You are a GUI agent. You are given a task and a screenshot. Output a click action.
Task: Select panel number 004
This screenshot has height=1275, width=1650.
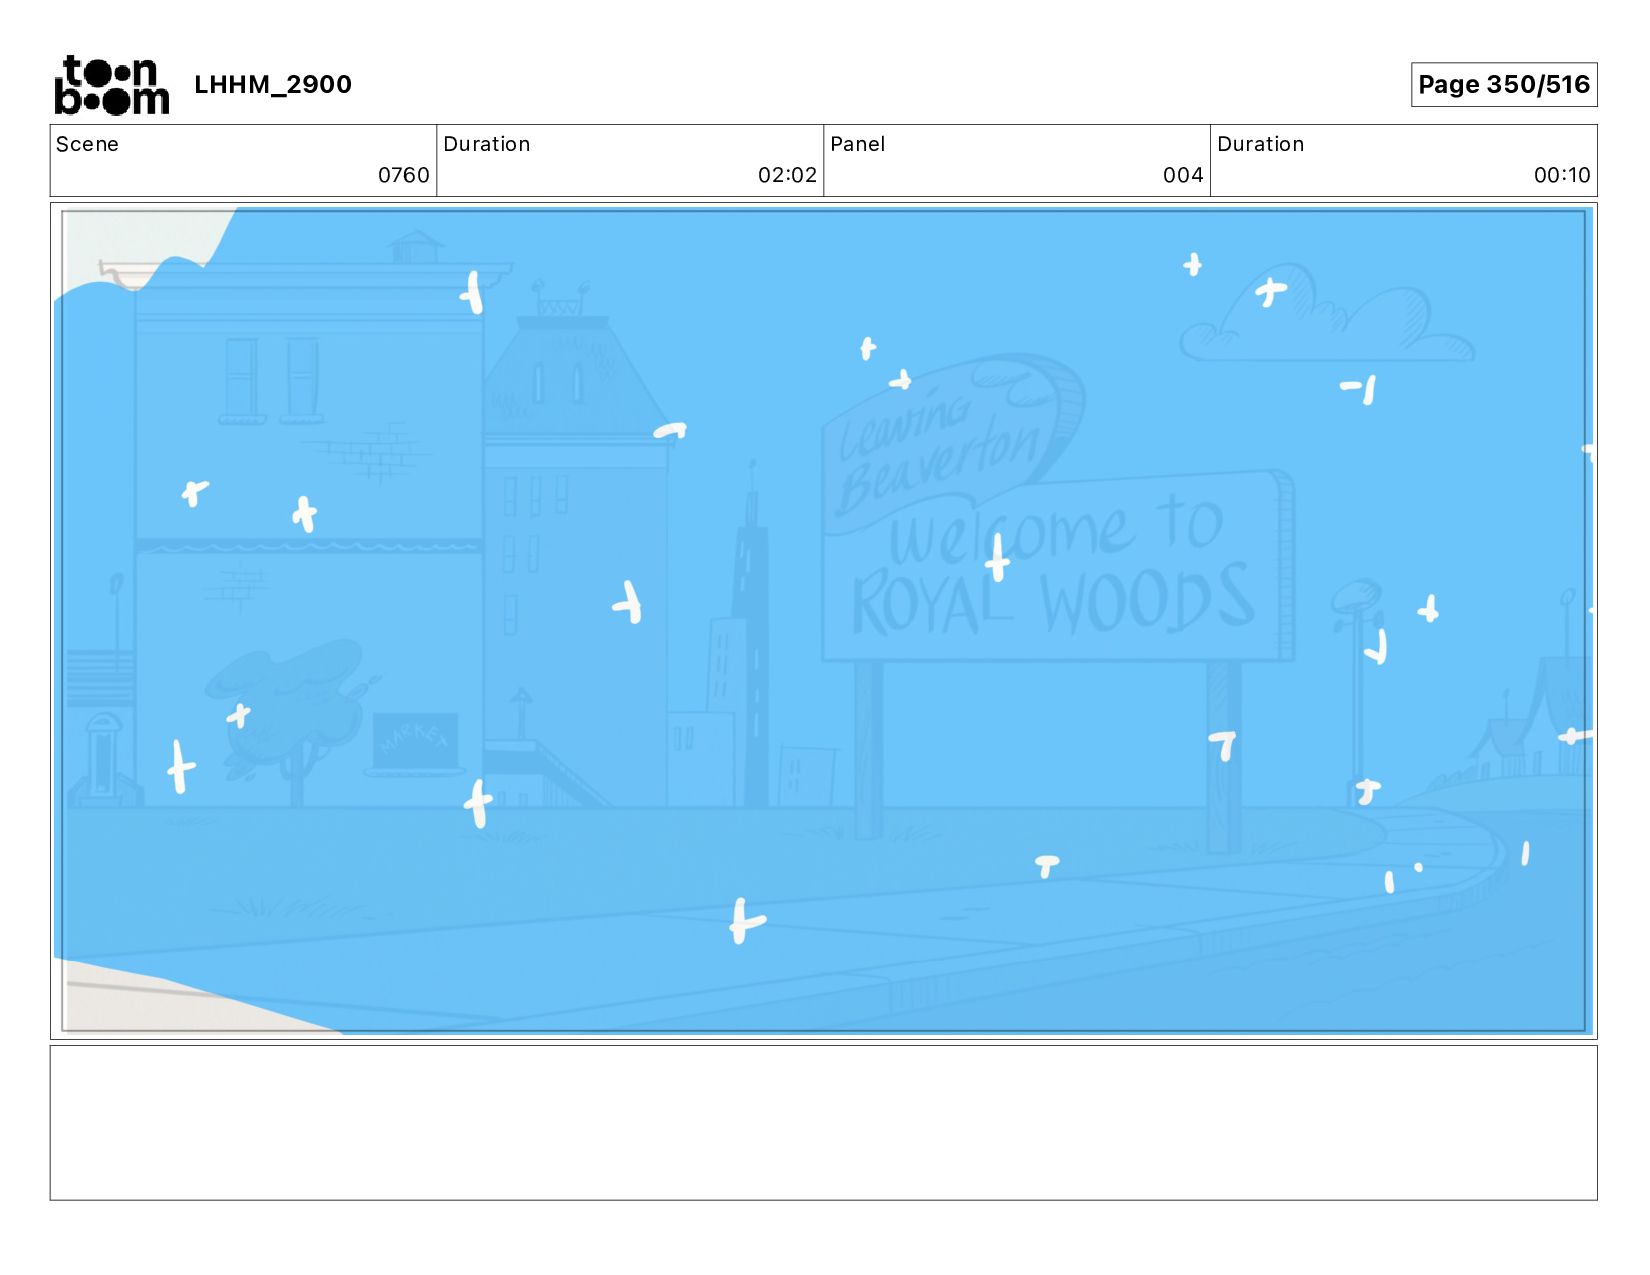[x=1183, y=175]
